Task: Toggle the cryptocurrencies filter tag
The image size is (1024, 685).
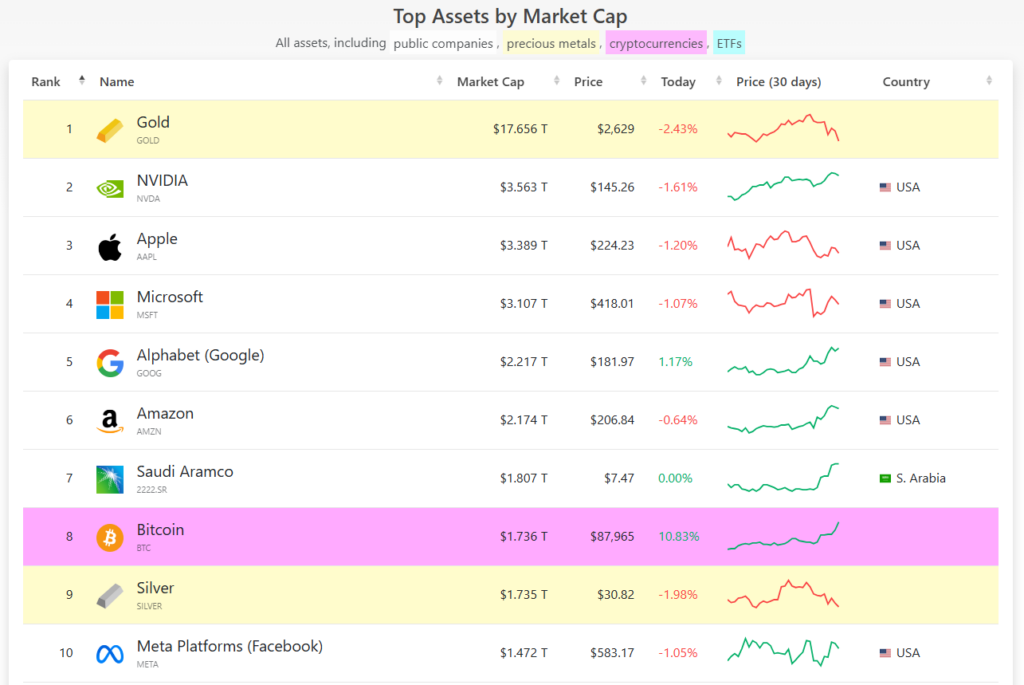Action: [656, 43]
